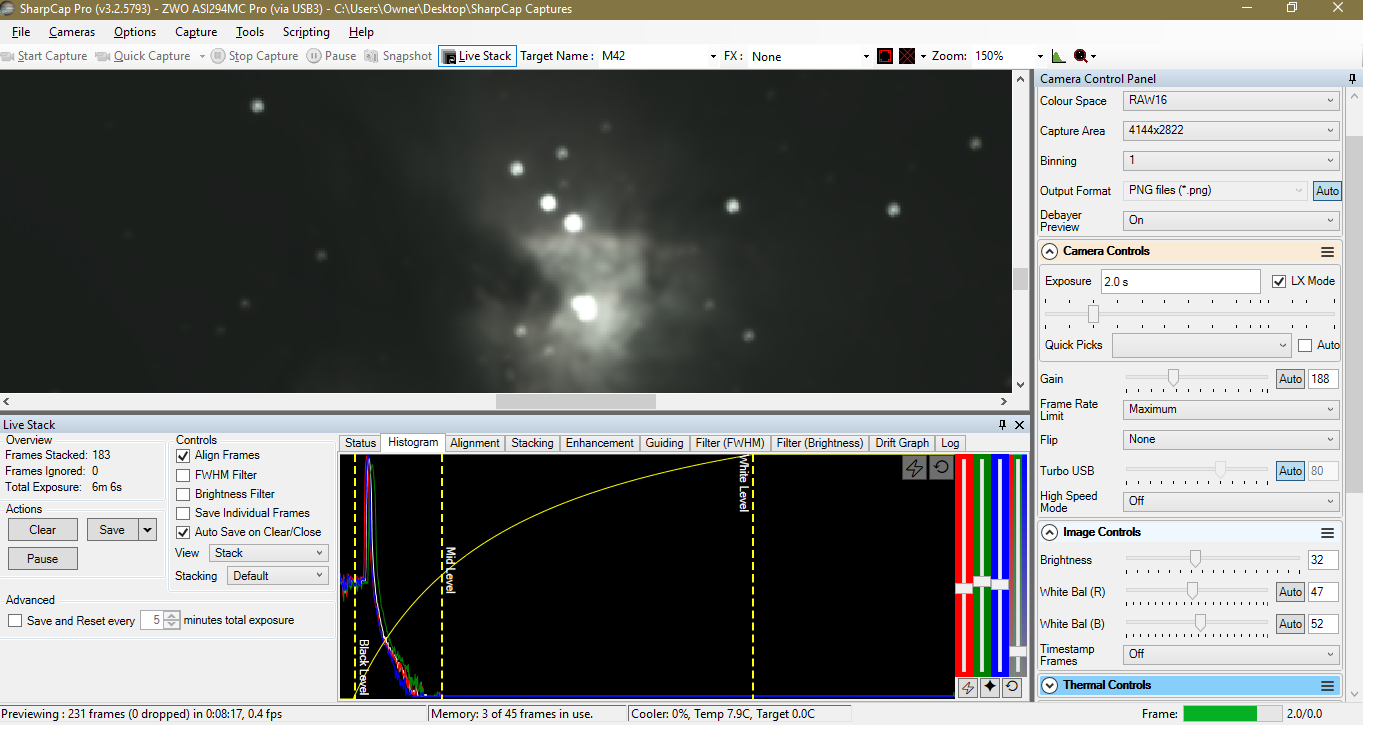Image resolution: width=1375 pixels, height=739 pixels.
Task: Open the Cameras menu
Action: (x=72, y=32)
